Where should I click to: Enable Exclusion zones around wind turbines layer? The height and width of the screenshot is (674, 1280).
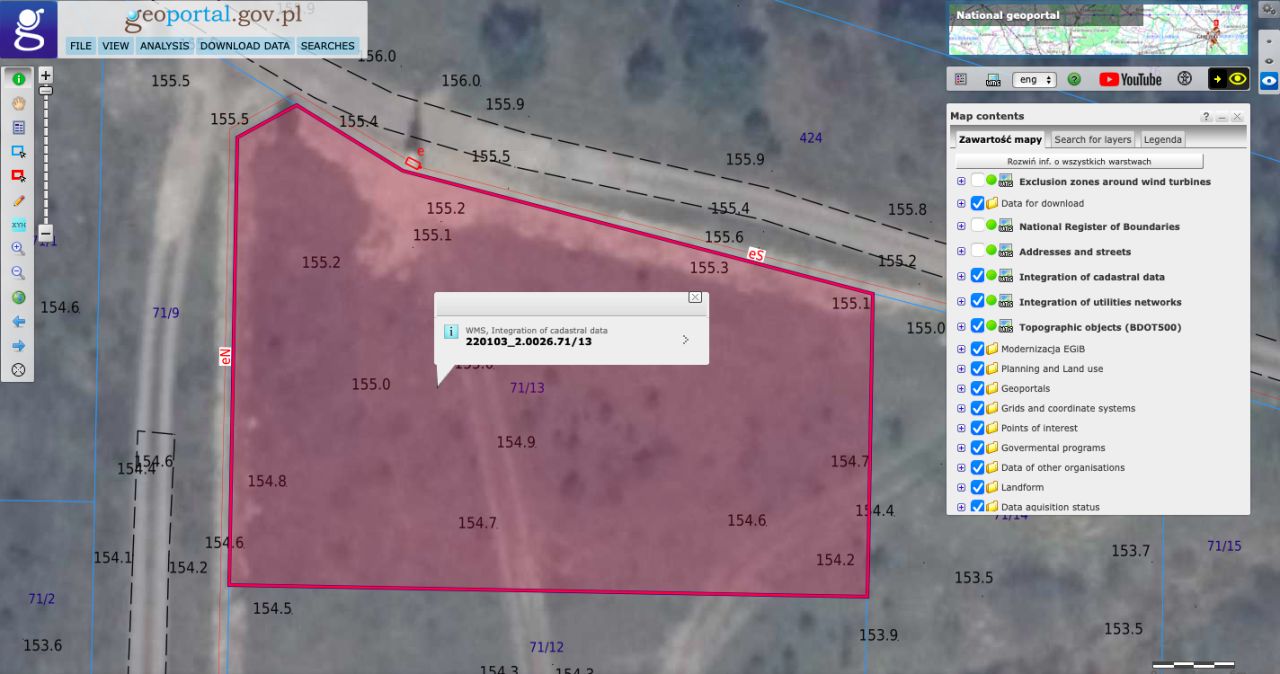(977, 181)
